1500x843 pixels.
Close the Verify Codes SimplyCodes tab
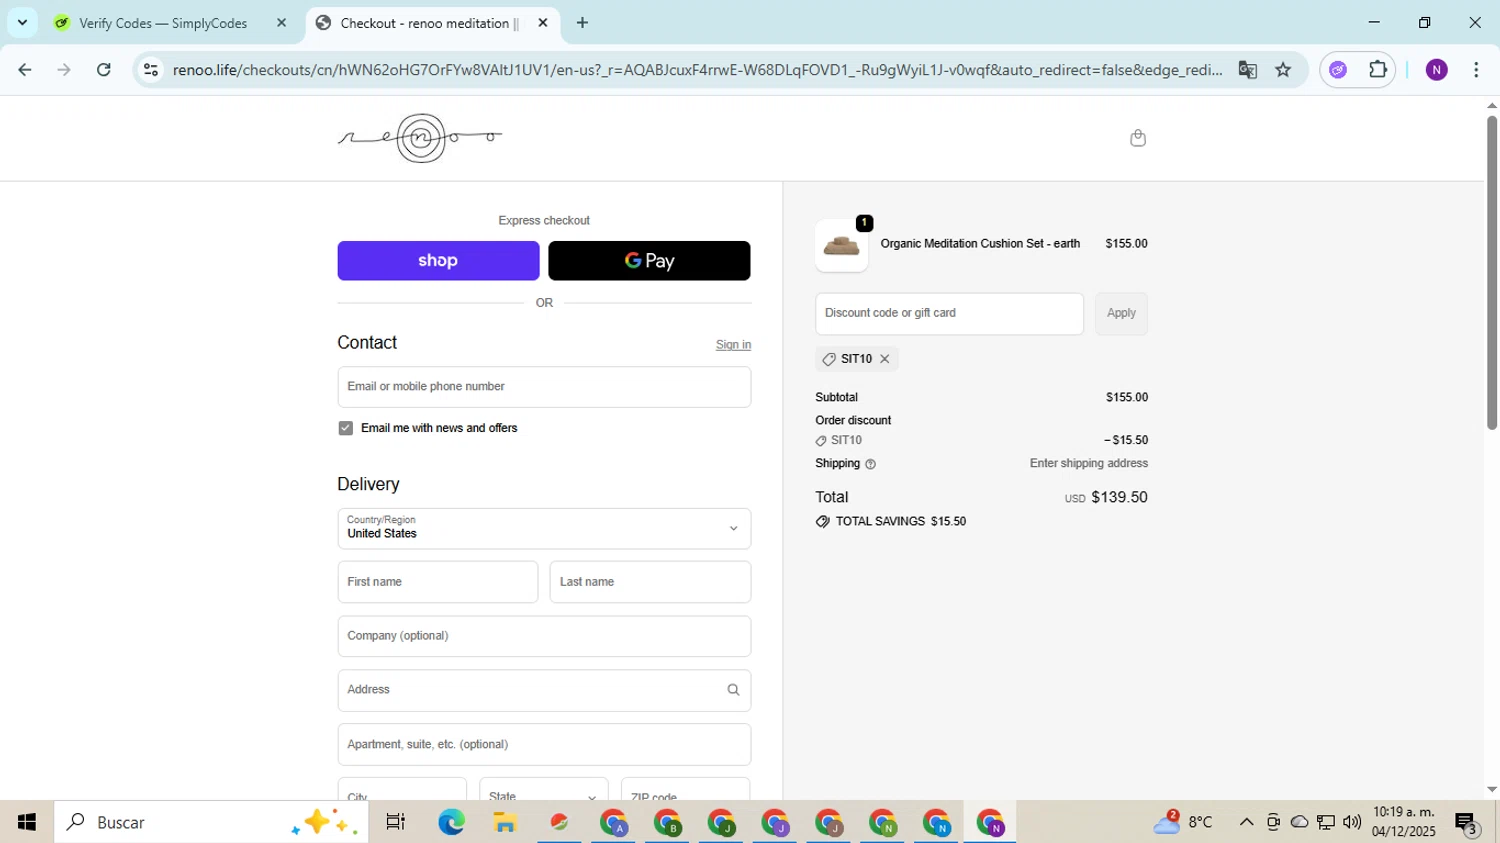point(281,23)
